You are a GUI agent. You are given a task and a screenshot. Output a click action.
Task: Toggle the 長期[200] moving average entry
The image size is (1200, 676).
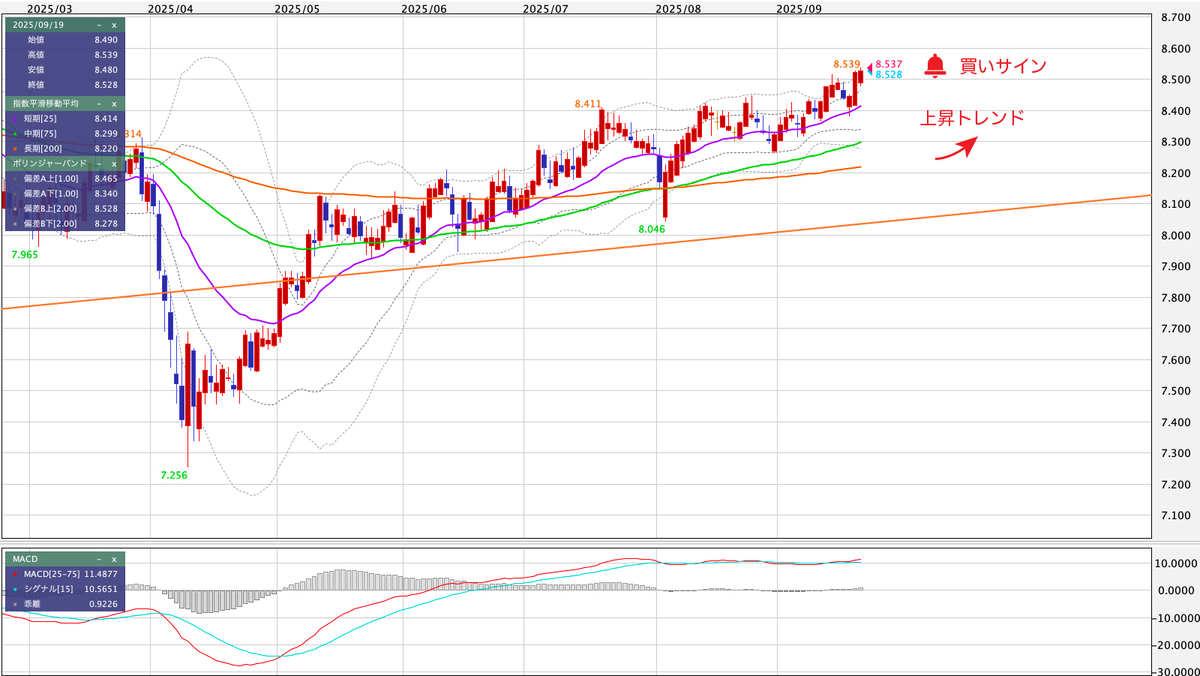(40, 147)
